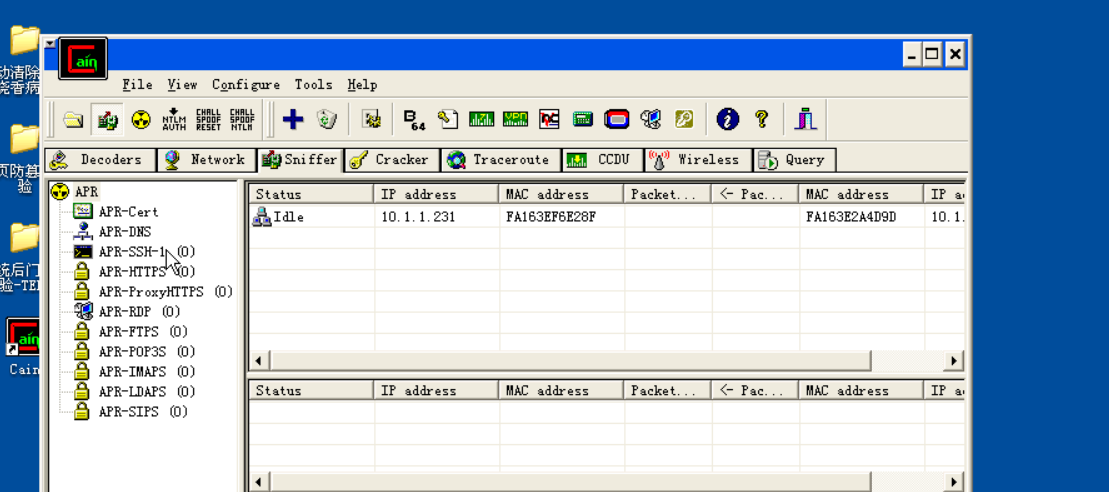Viewport: 1109px width, 492px height.
Task: Switch to the Network tab
Action: tap(207, 160)
